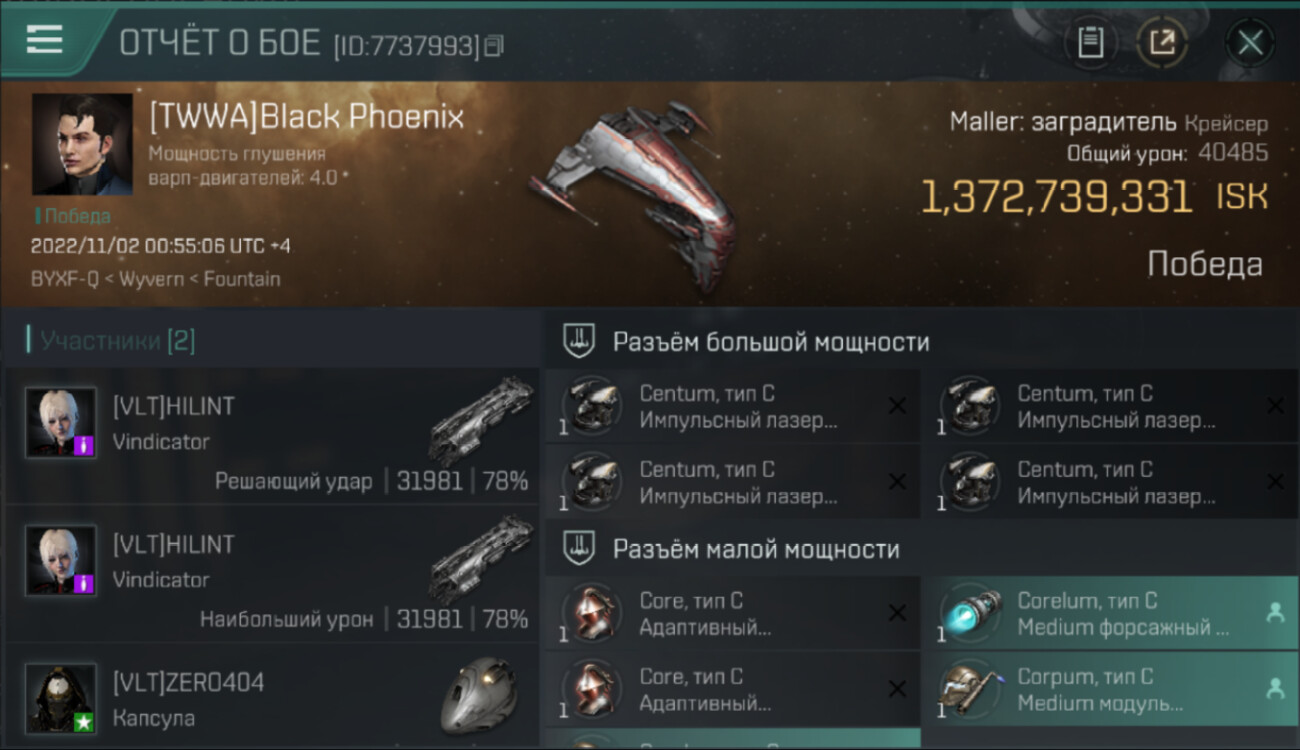
Task: Open HILINT final blow participant entry
Action: (x=272, y=435)
